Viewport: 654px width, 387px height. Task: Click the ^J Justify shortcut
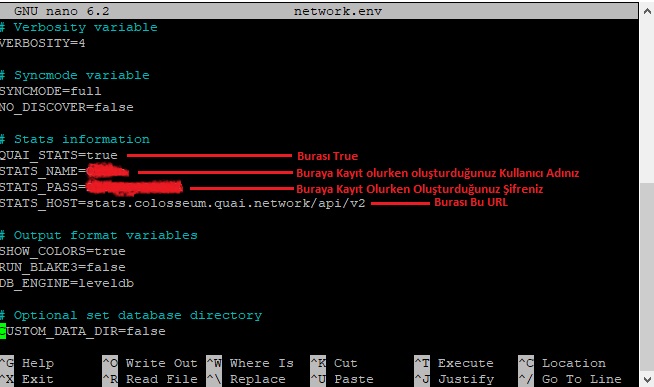(454, 379)
